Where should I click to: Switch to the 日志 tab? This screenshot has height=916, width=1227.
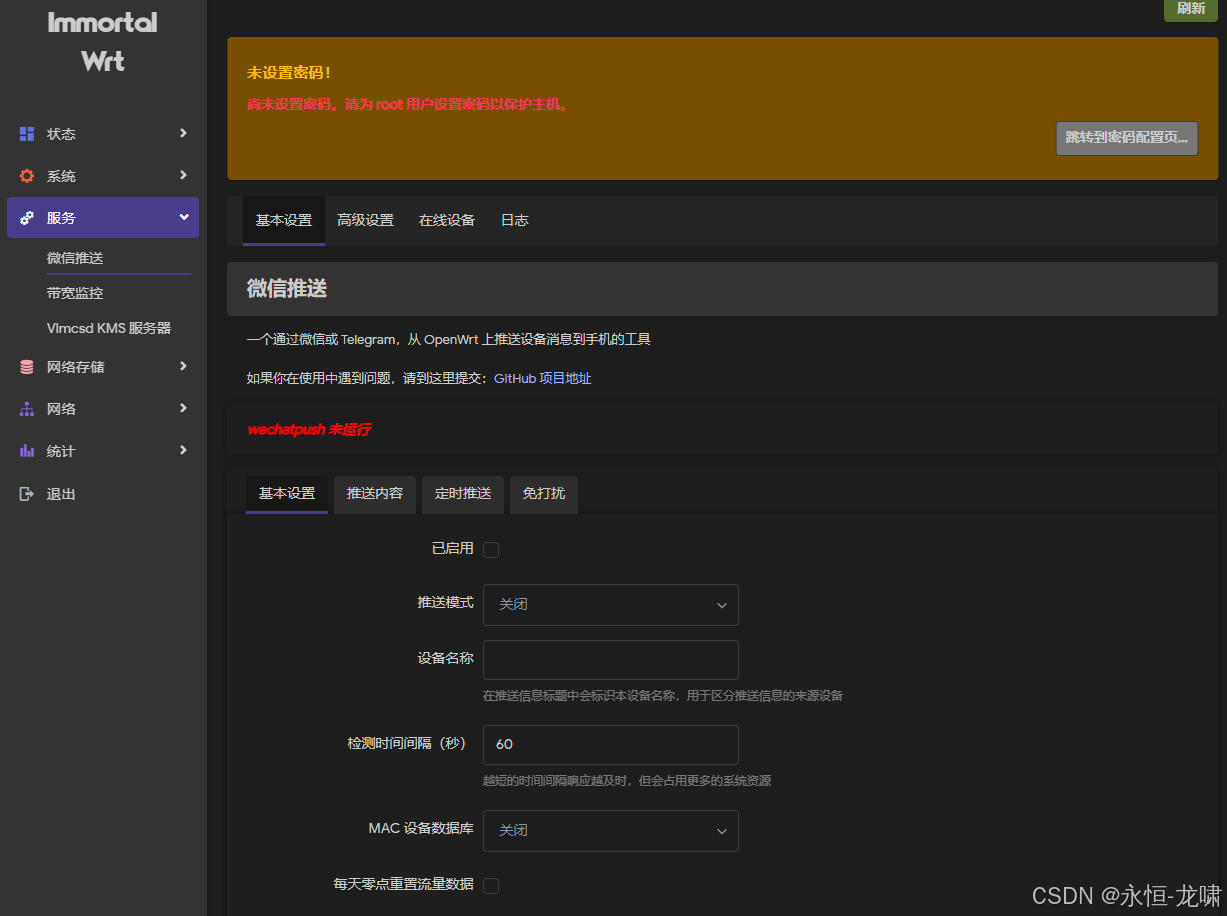514,220
